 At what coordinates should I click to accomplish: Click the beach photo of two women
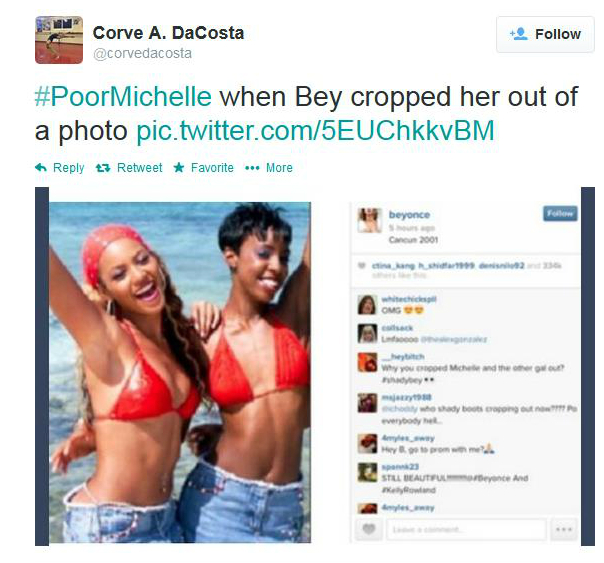coord(180,372)
